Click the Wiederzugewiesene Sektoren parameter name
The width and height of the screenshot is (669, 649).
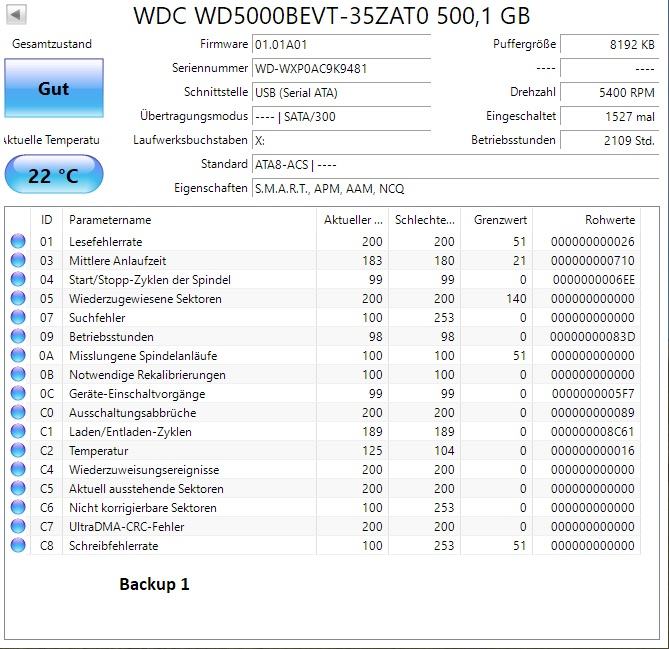pos(145,299)
